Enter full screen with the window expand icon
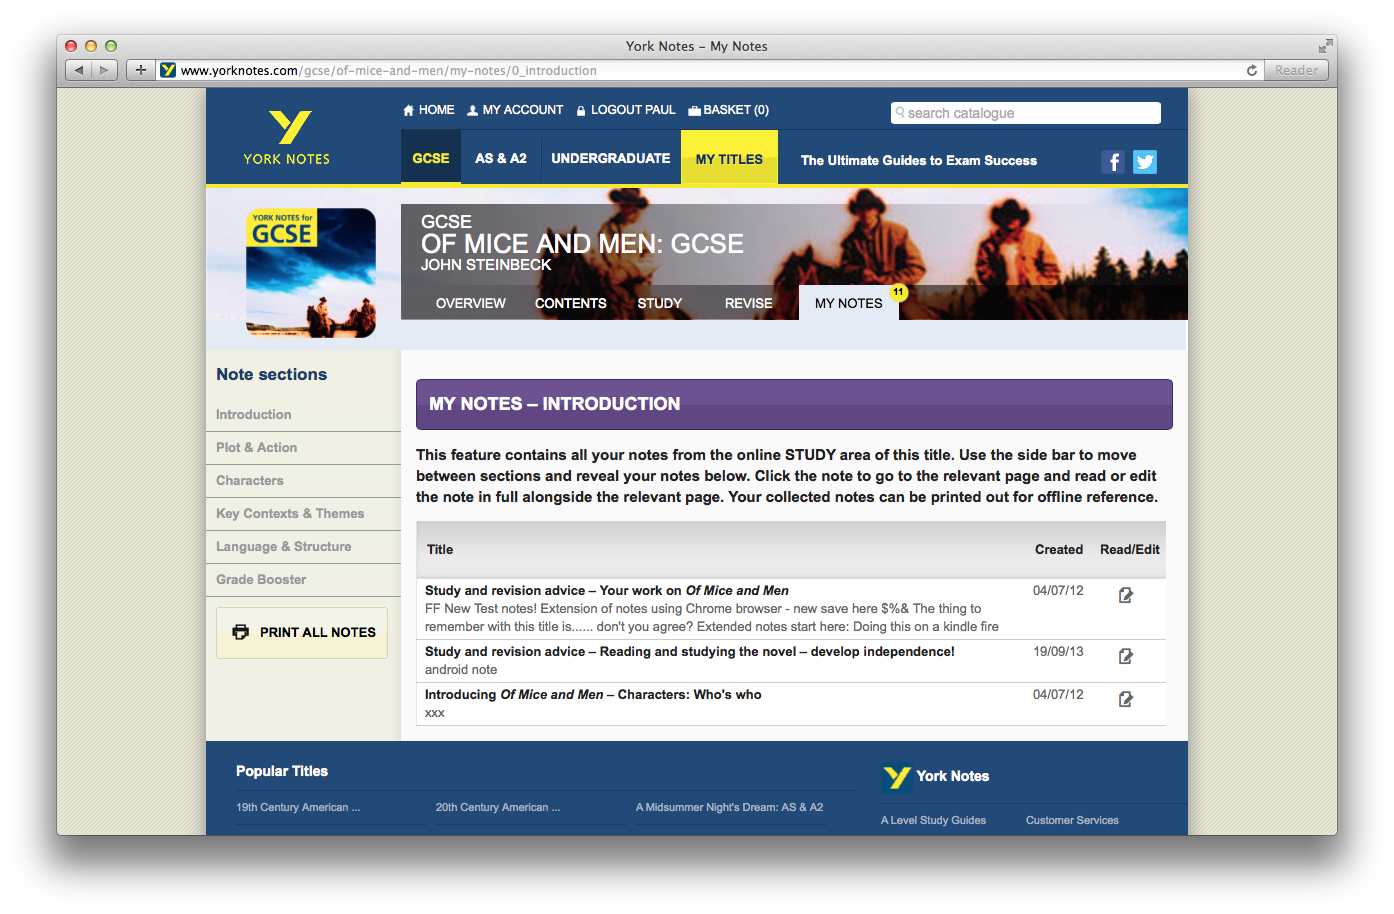The image size is (1394, 914). point(1325,46)
